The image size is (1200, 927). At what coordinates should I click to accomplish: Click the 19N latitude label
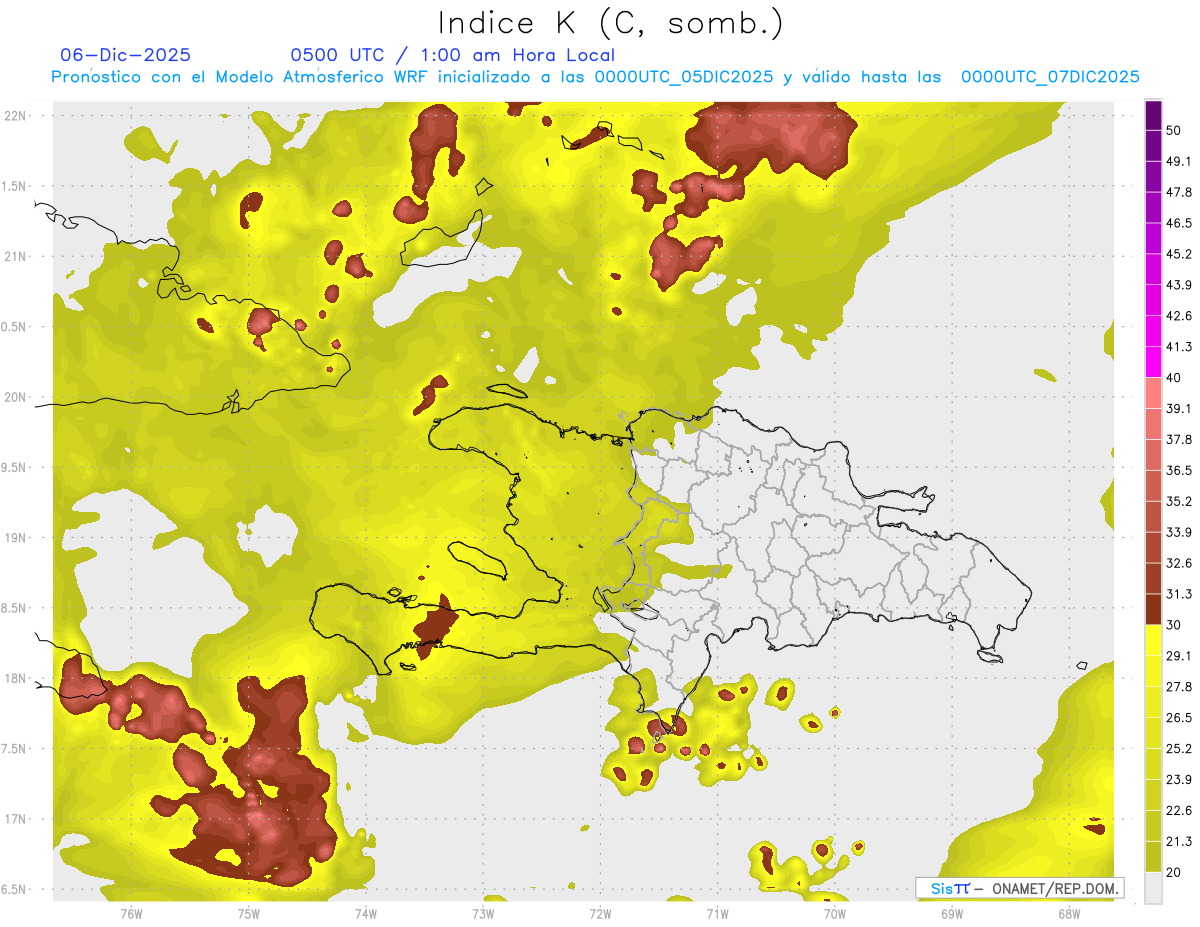[16, 537]
